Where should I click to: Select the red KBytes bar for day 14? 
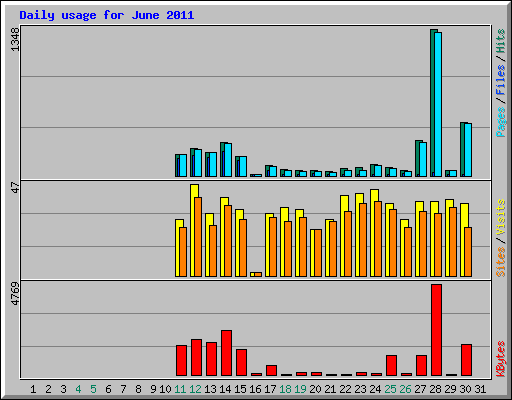coord(226,353)
